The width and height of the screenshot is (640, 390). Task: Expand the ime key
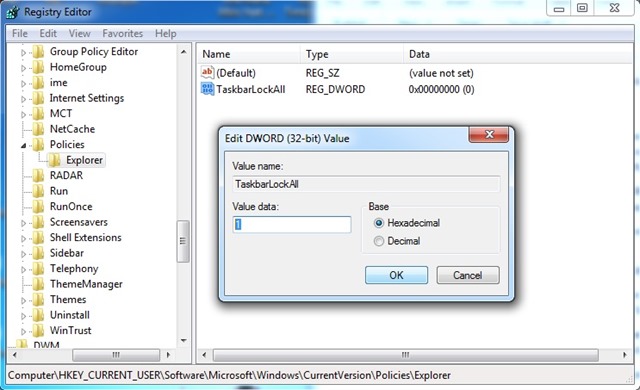[x=23, y=84]
